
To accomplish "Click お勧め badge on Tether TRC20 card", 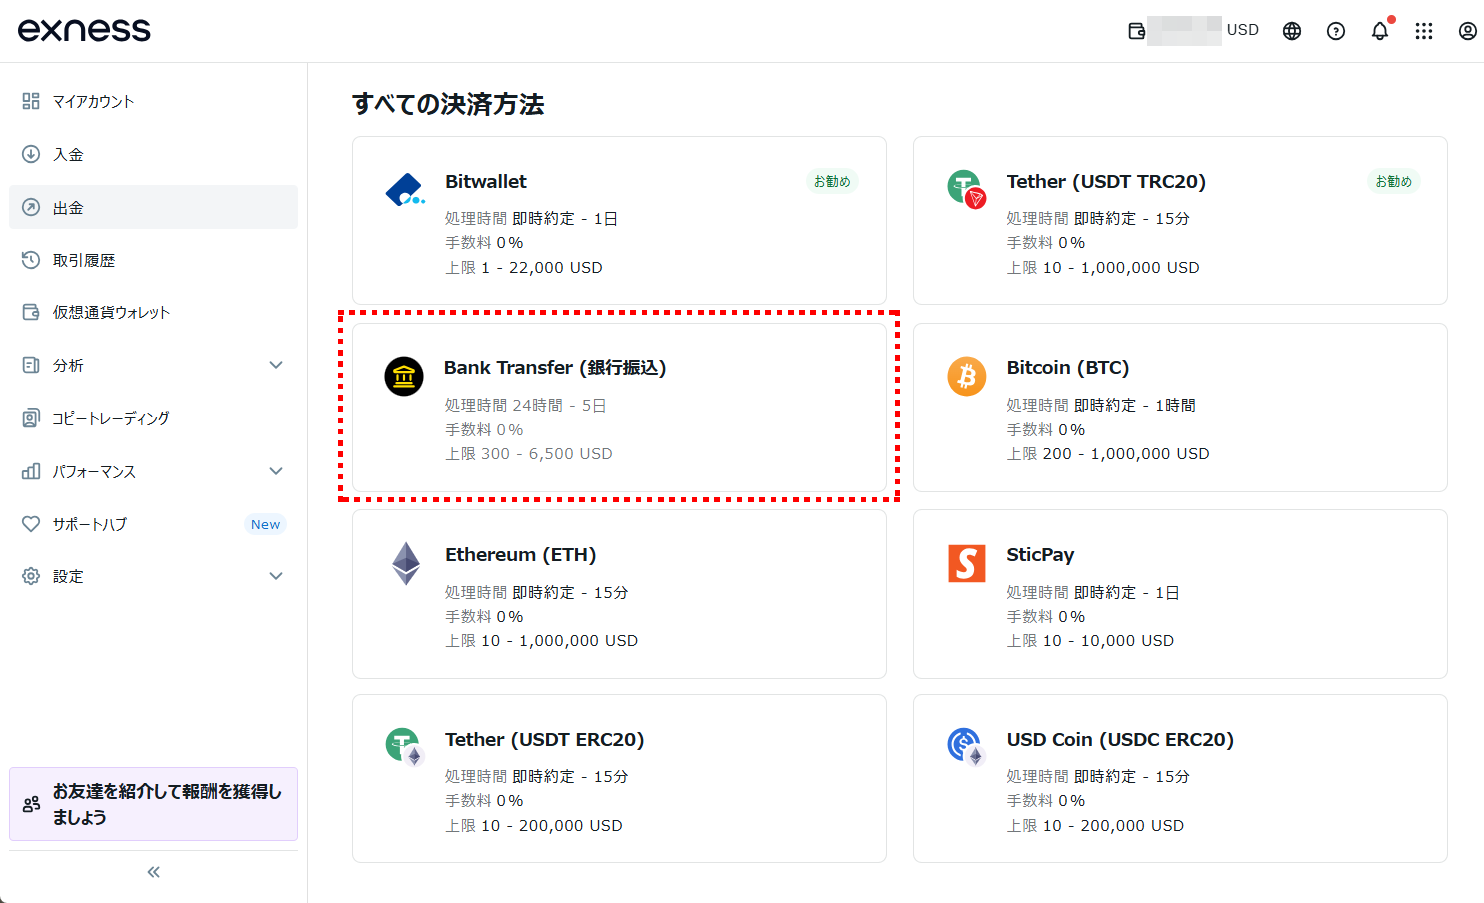I will coord(1393,181).
